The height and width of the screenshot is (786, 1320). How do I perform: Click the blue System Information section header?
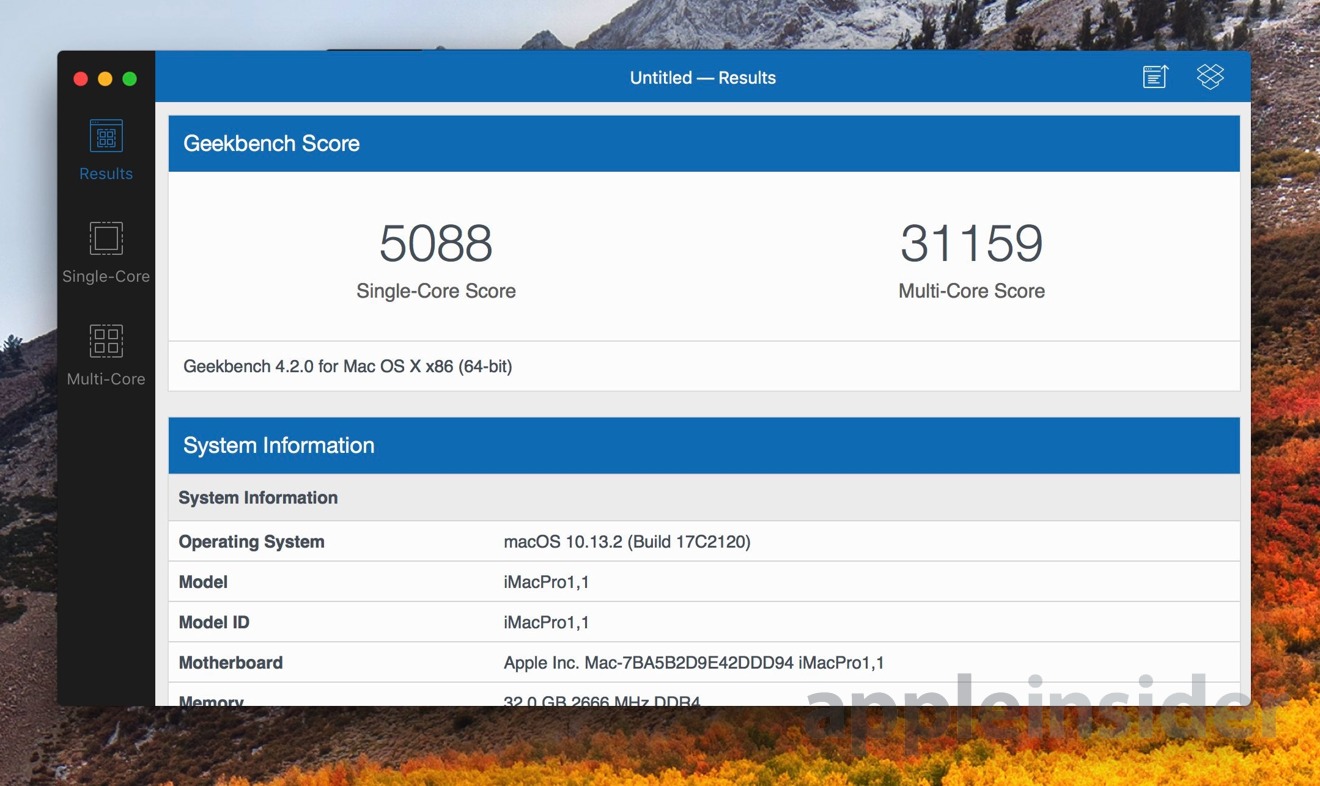704,445
